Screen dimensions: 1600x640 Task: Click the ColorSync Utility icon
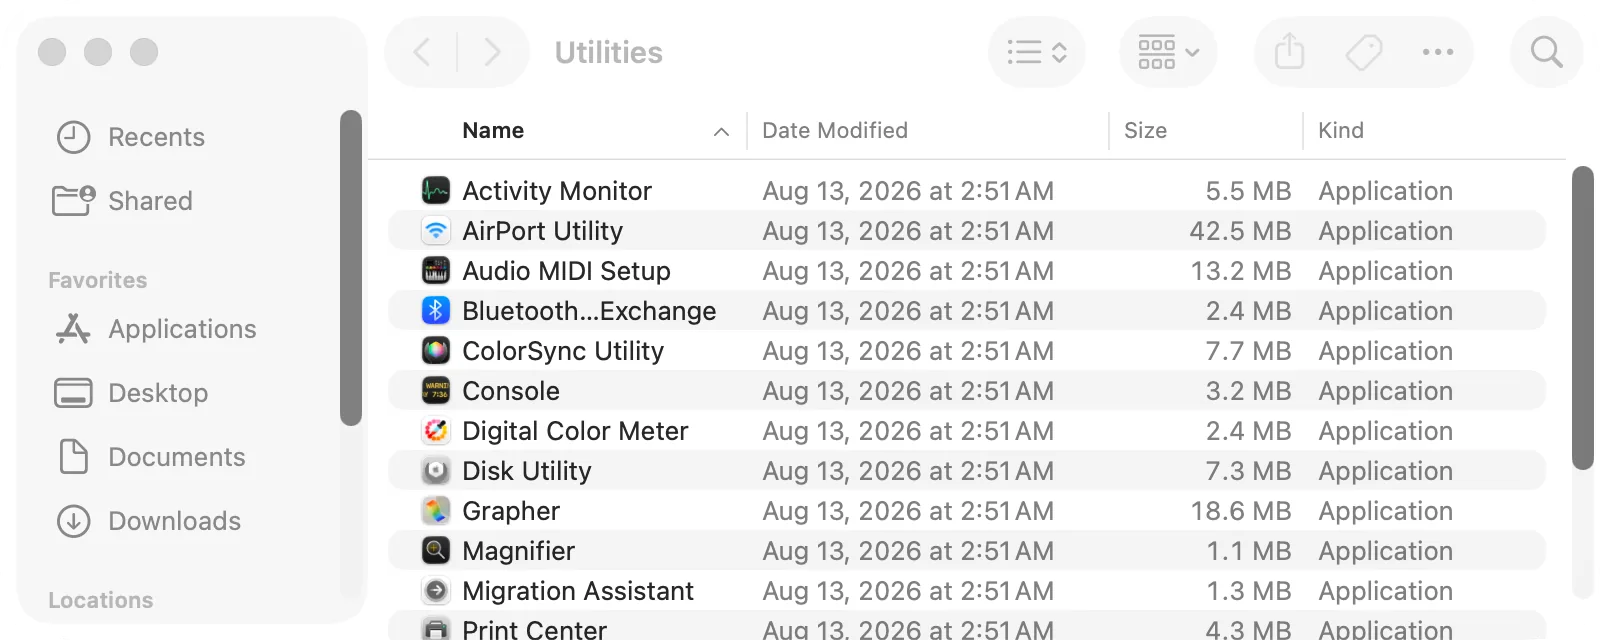coord(435,350)
